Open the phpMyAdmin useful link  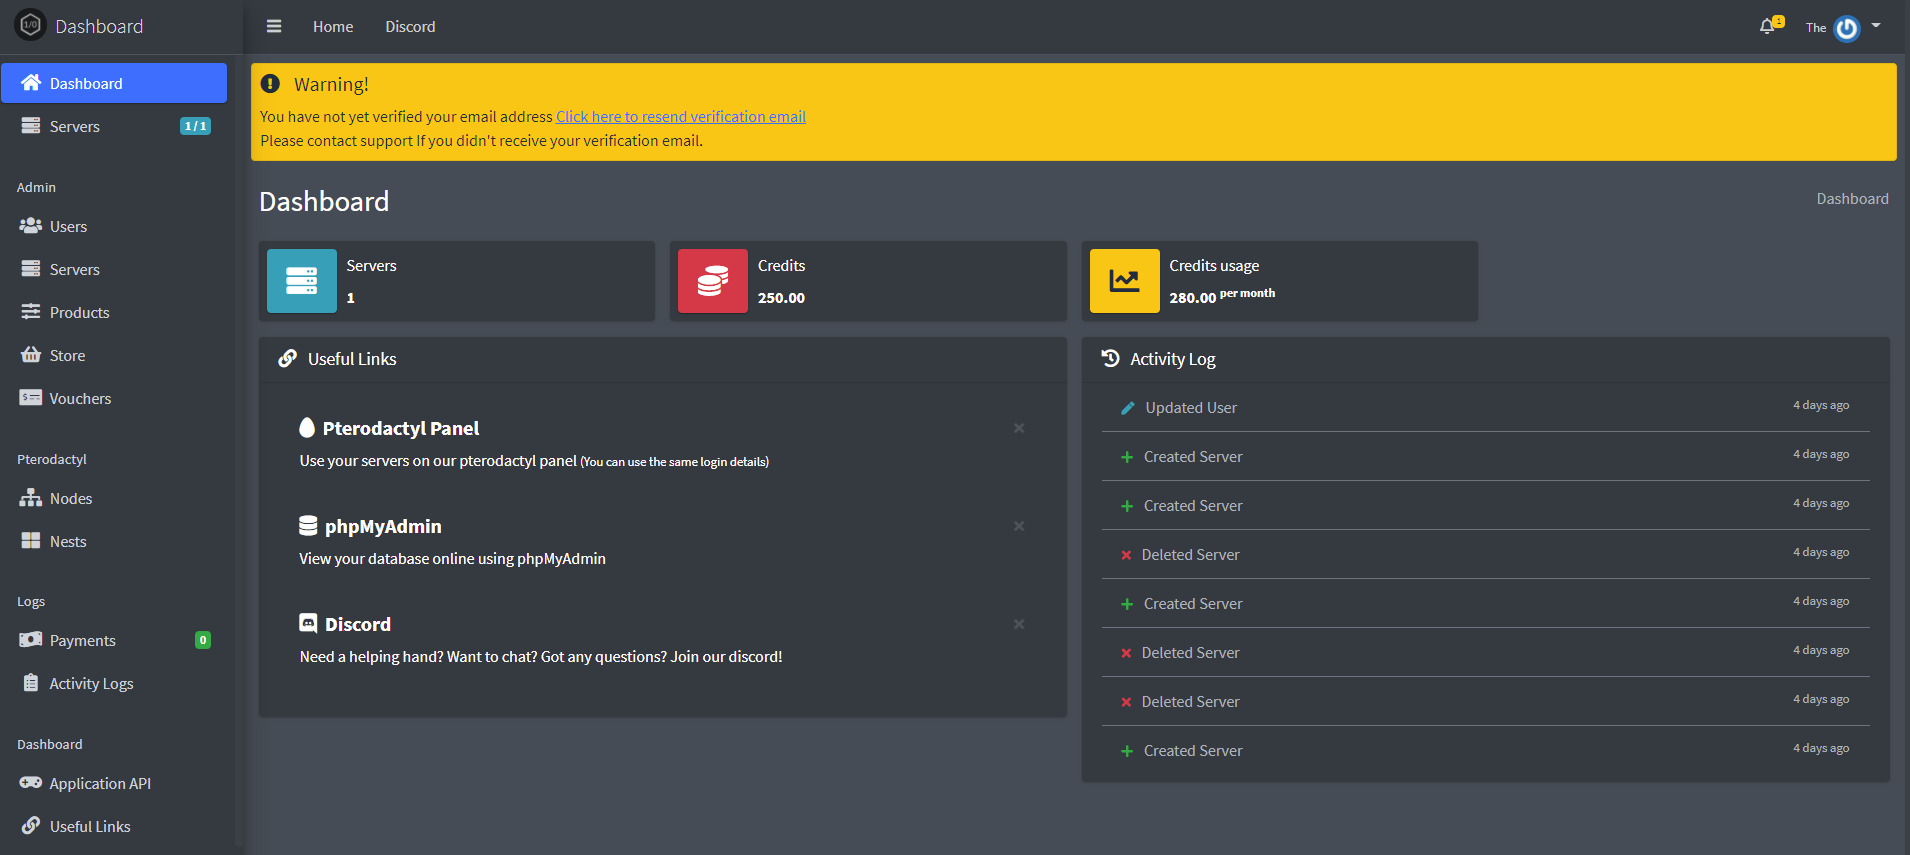tap(383, 526)
